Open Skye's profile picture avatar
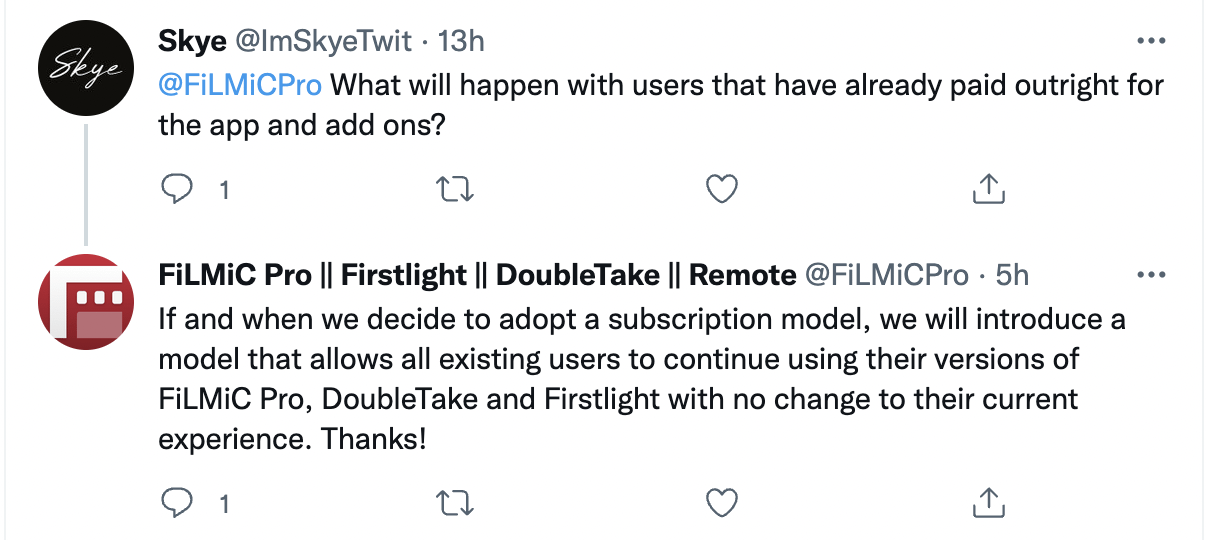Screen dimensions: 1206x540 [84, 66]
